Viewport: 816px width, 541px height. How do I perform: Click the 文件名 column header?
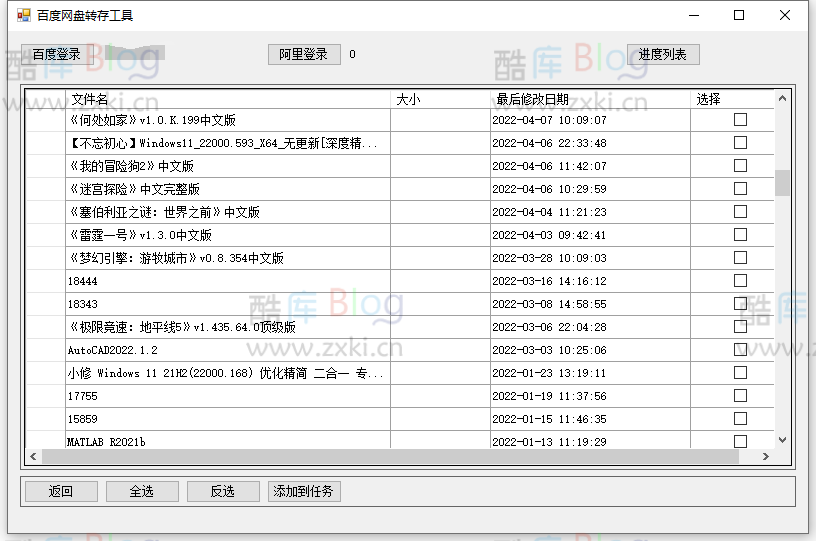pos(228,99)
